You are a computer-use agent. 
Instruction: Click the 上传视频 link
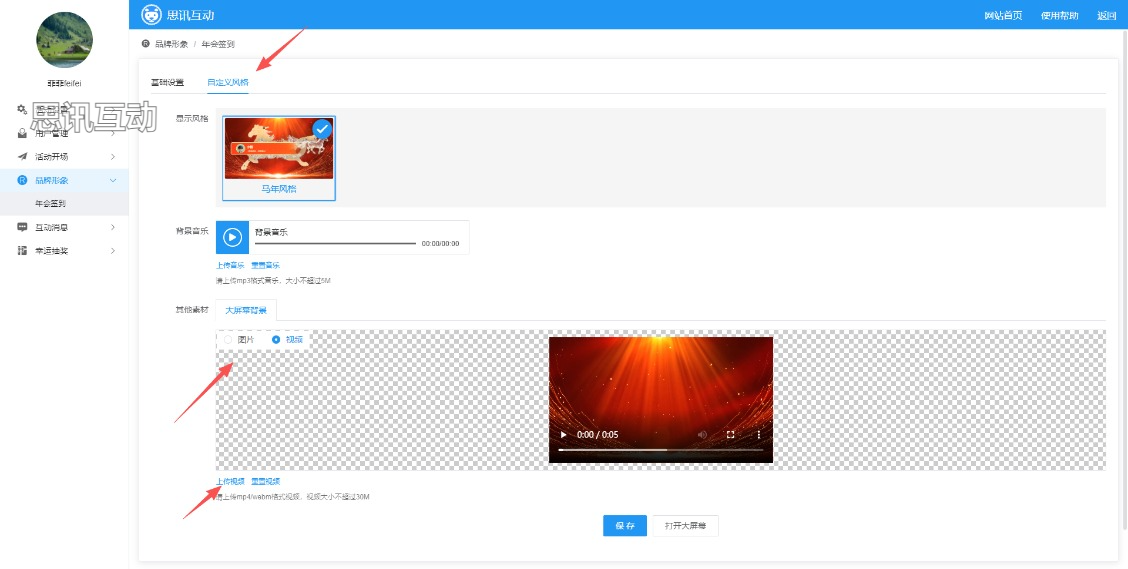230,481
